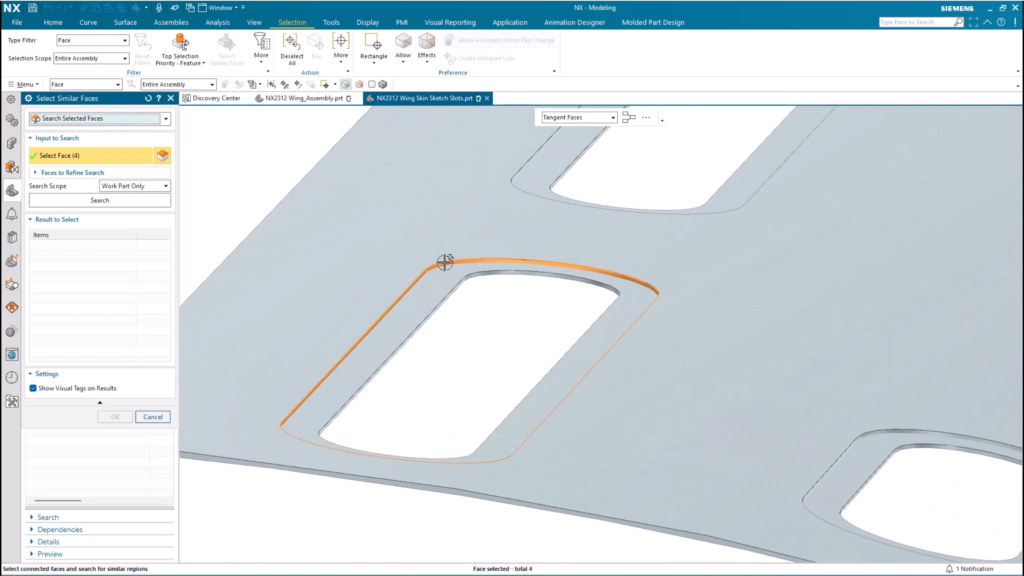
Task: Switch to NX2312 Wing_Assembly.prt tab
Action: [x=302, y=98]
